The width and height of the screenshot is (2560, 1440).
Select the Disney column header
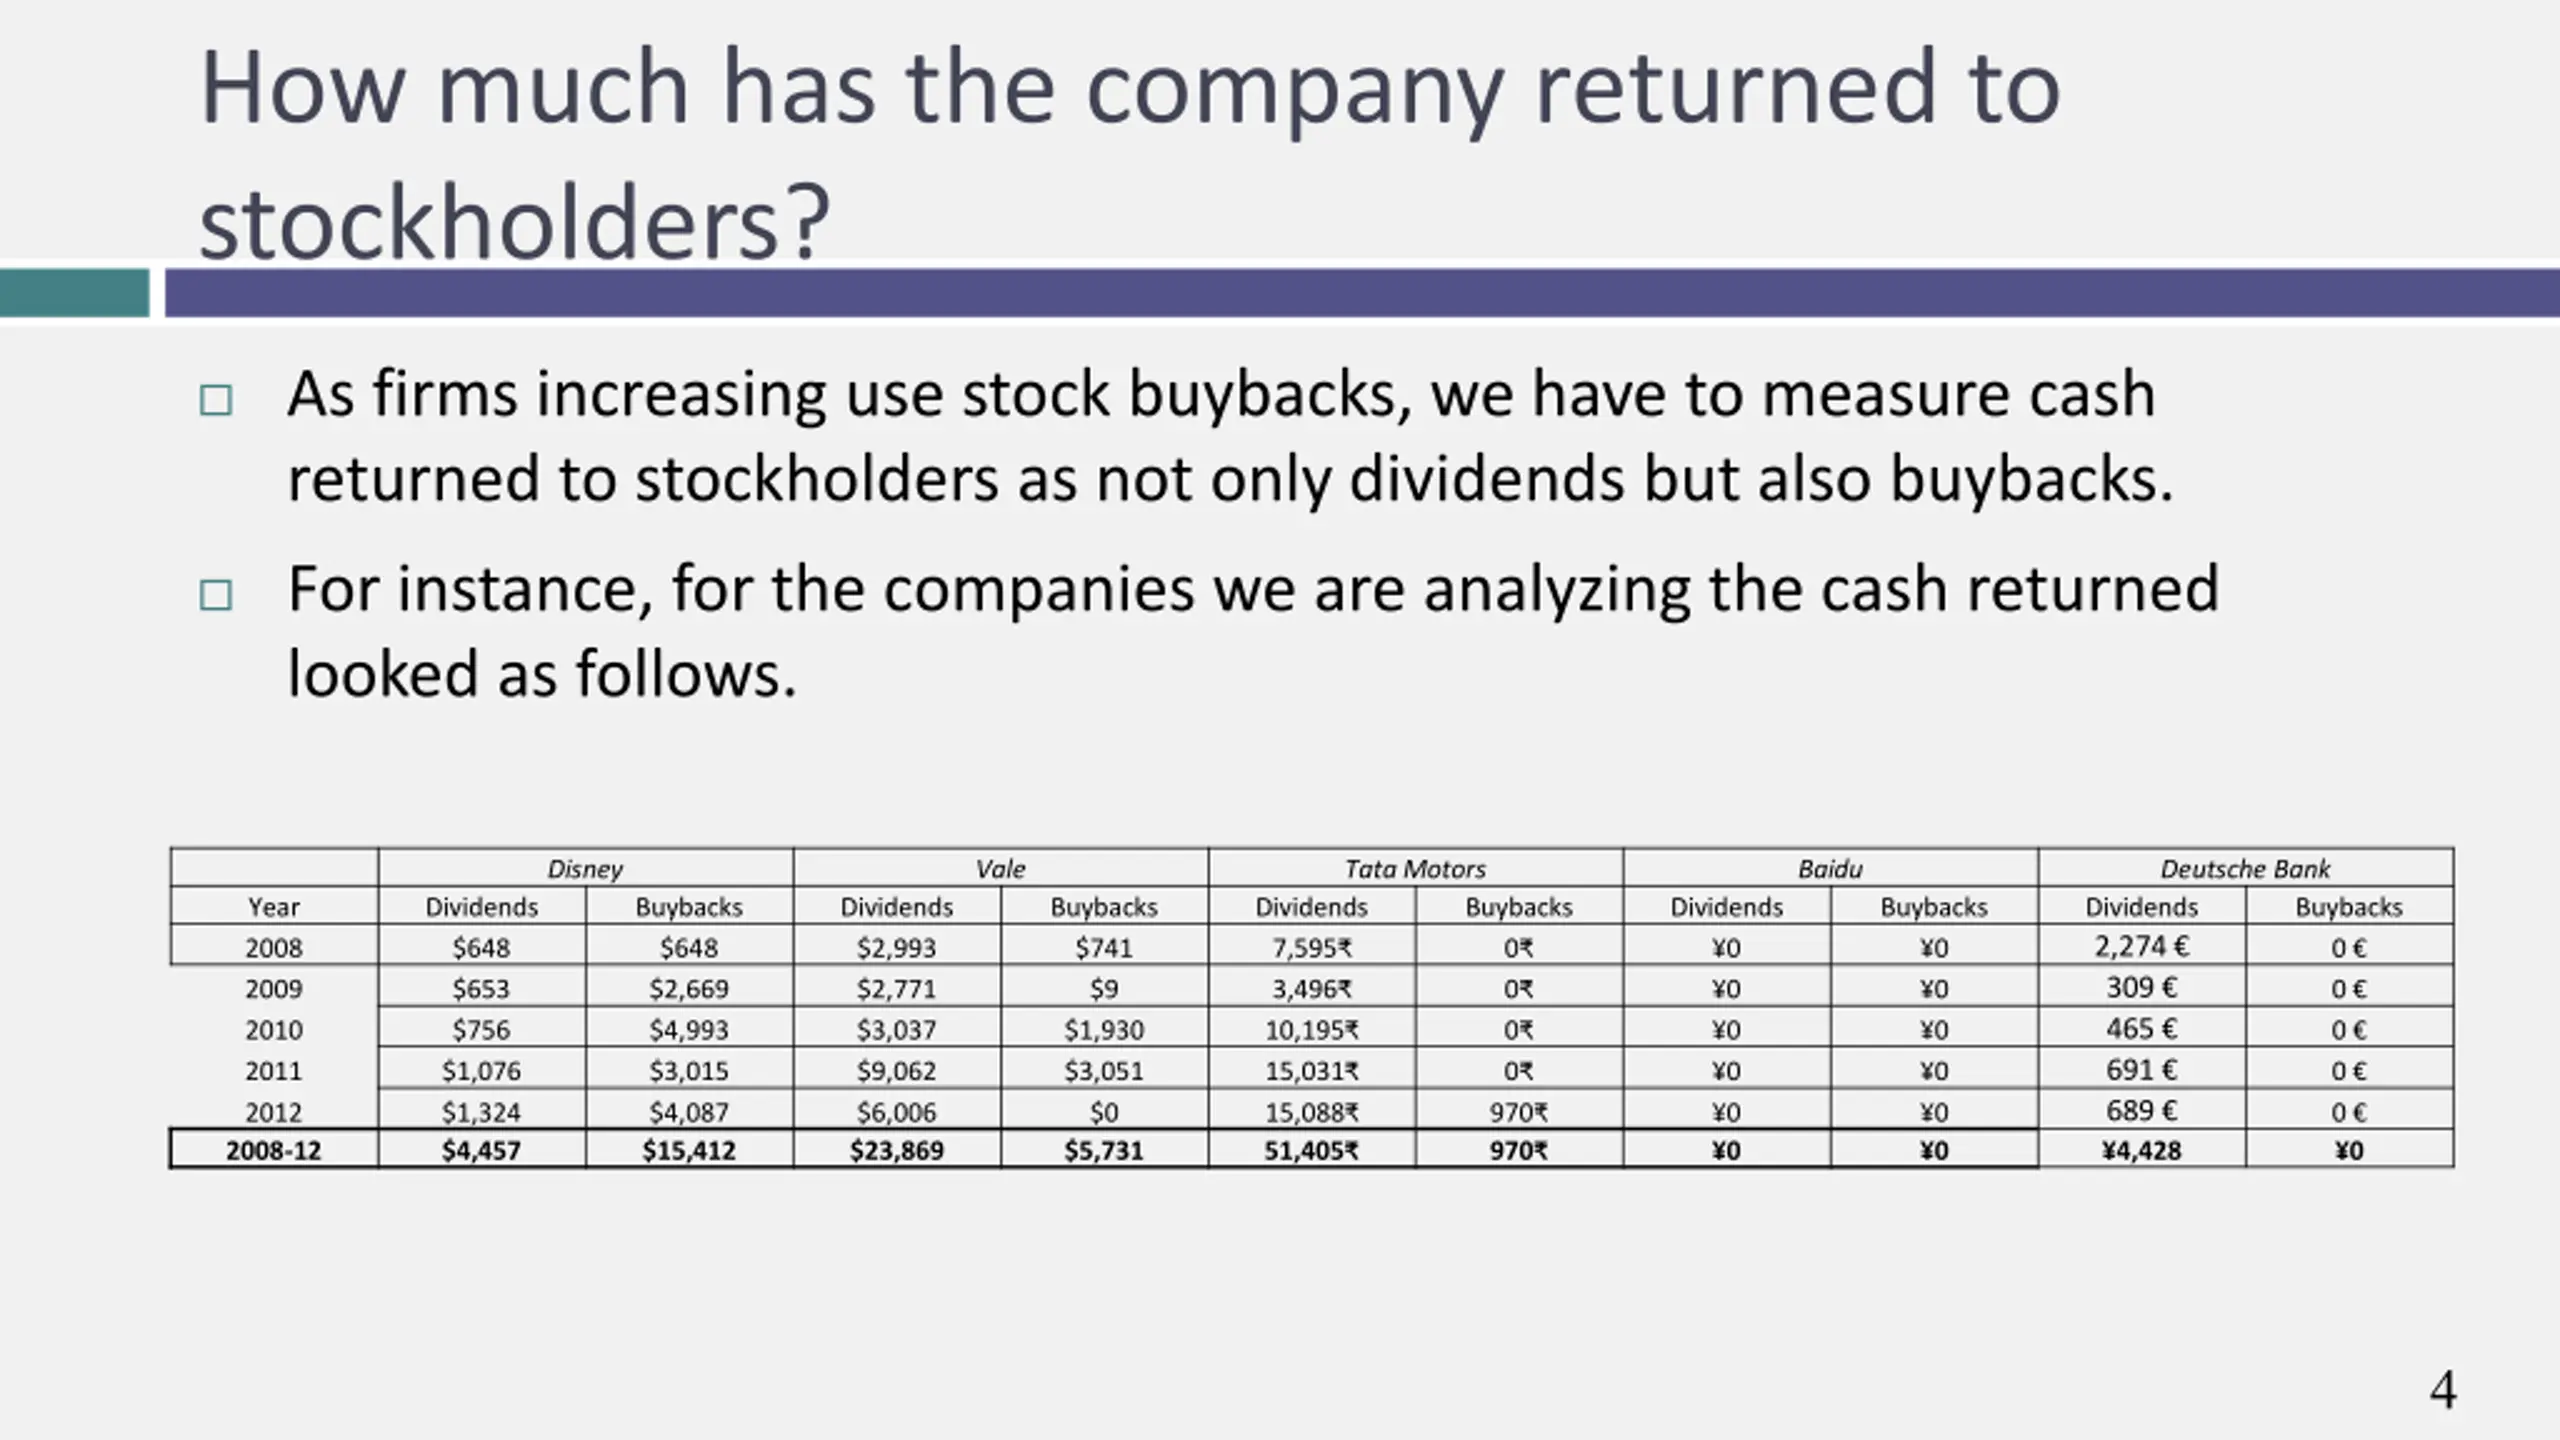pos(586,868)
